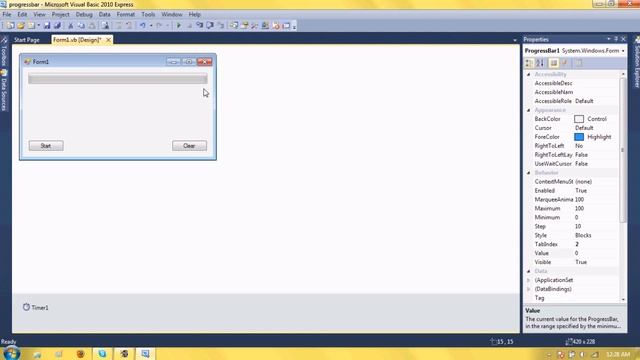Switch Properties to Categorized view
The height and width of the screenshot is (360, 640).
(x=529, y=63)
